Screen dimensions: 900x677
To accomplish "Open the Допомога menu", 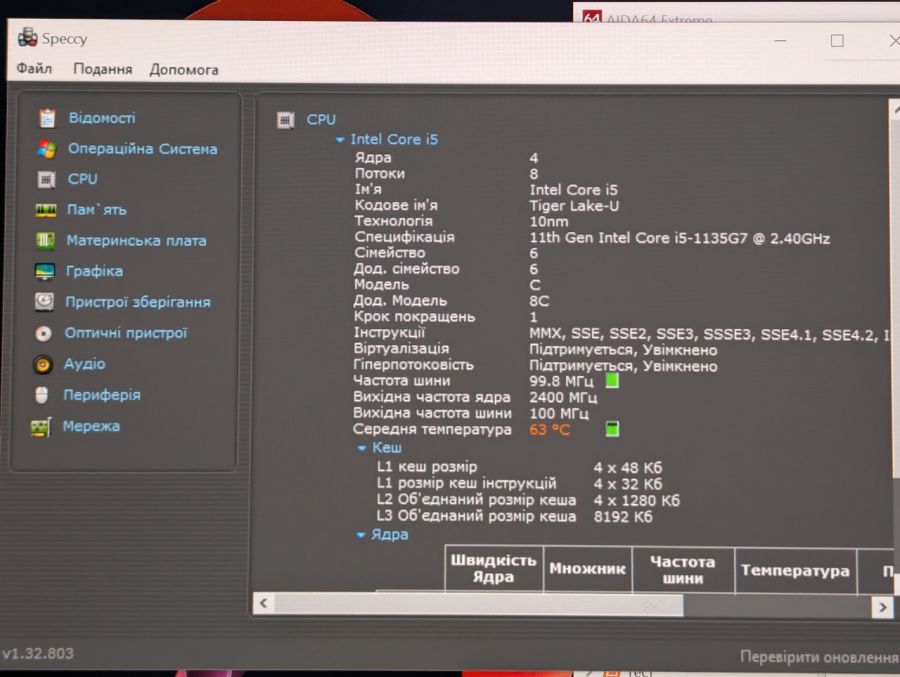I will [x=184, y=69].
